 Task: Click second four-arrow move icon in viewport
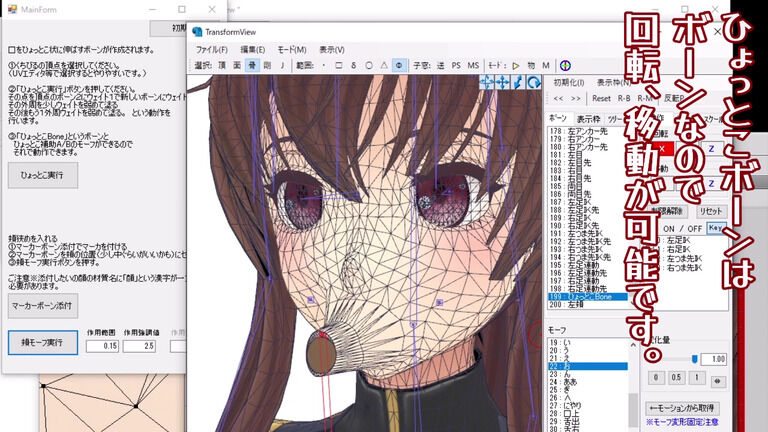[503, 82]
